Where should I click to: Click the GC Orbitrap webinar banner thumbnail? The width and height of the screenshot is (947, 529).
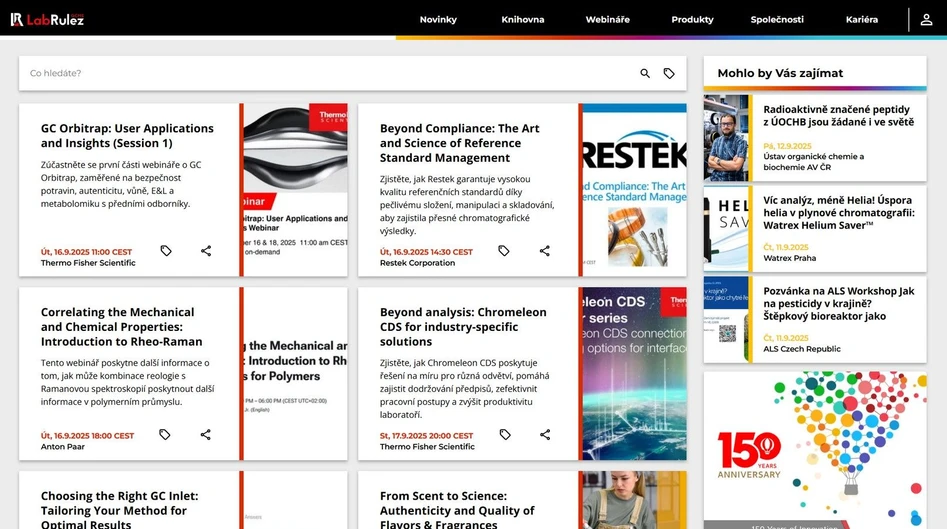pyautogui.click(x=295, y=190)
